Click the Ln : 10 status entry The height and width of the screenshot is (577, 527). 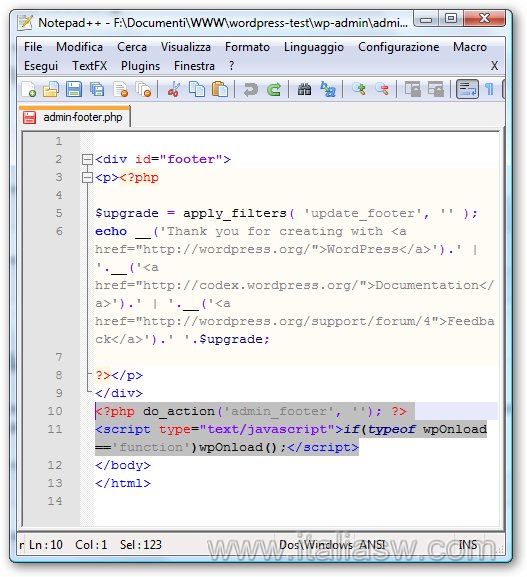[x=46, y=545]
